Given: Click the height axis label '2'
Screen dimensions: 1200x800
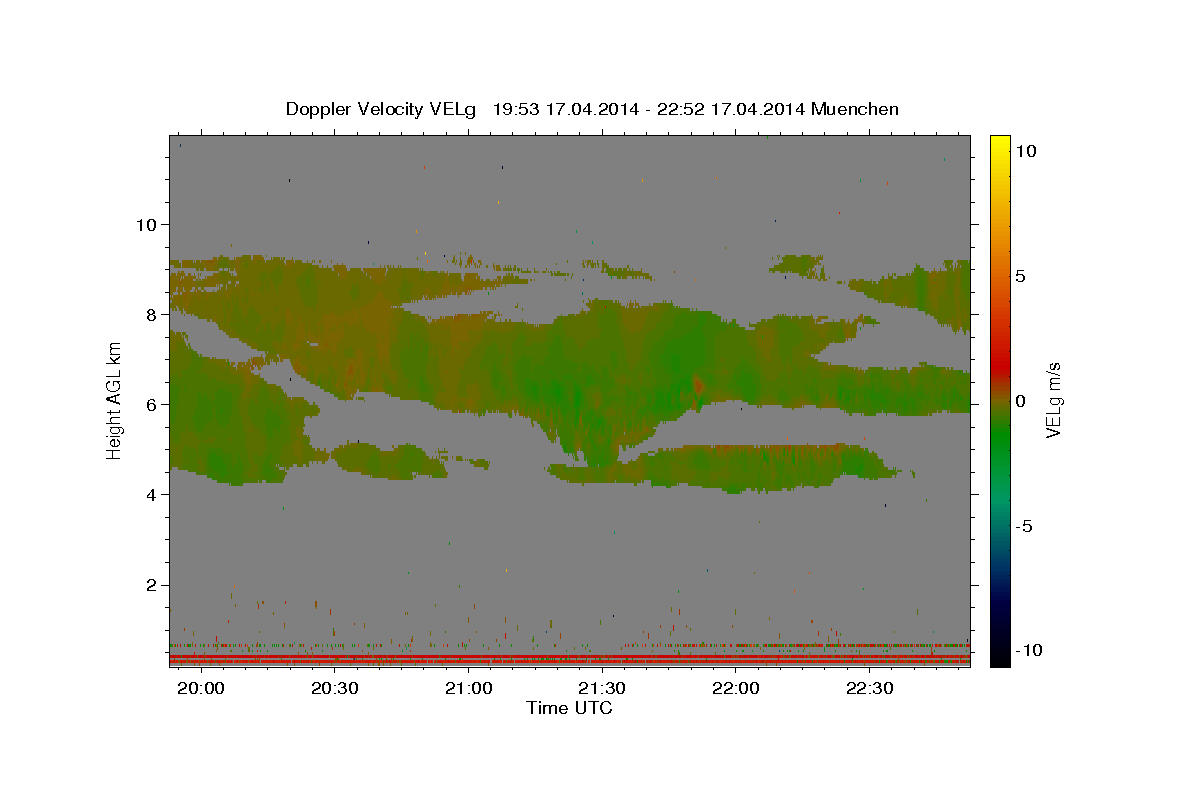Looking at the screenshot, I should (x=151, y=585).
